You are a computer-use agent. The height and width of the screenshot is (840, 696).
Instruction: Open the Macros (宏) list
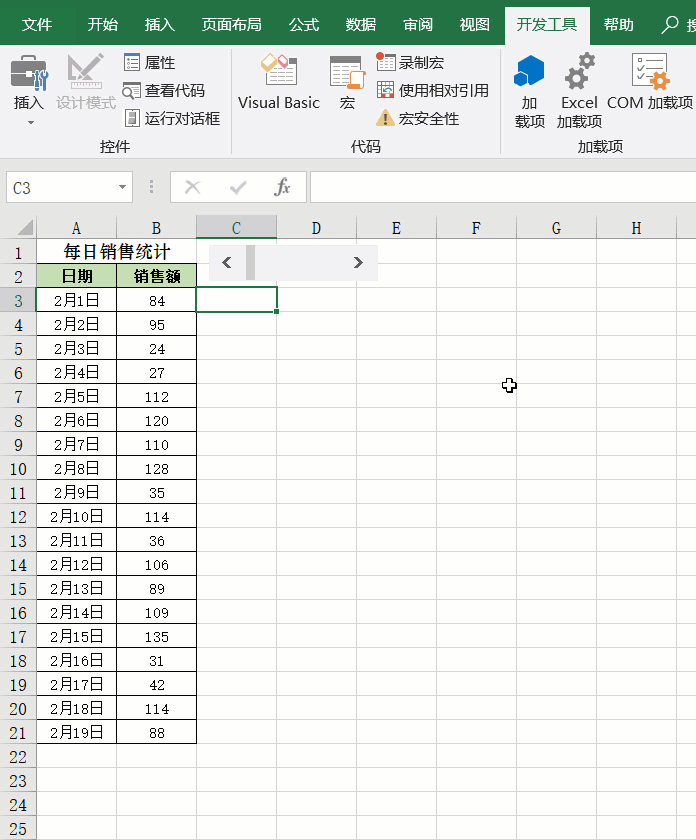click(x=347, y=81)
